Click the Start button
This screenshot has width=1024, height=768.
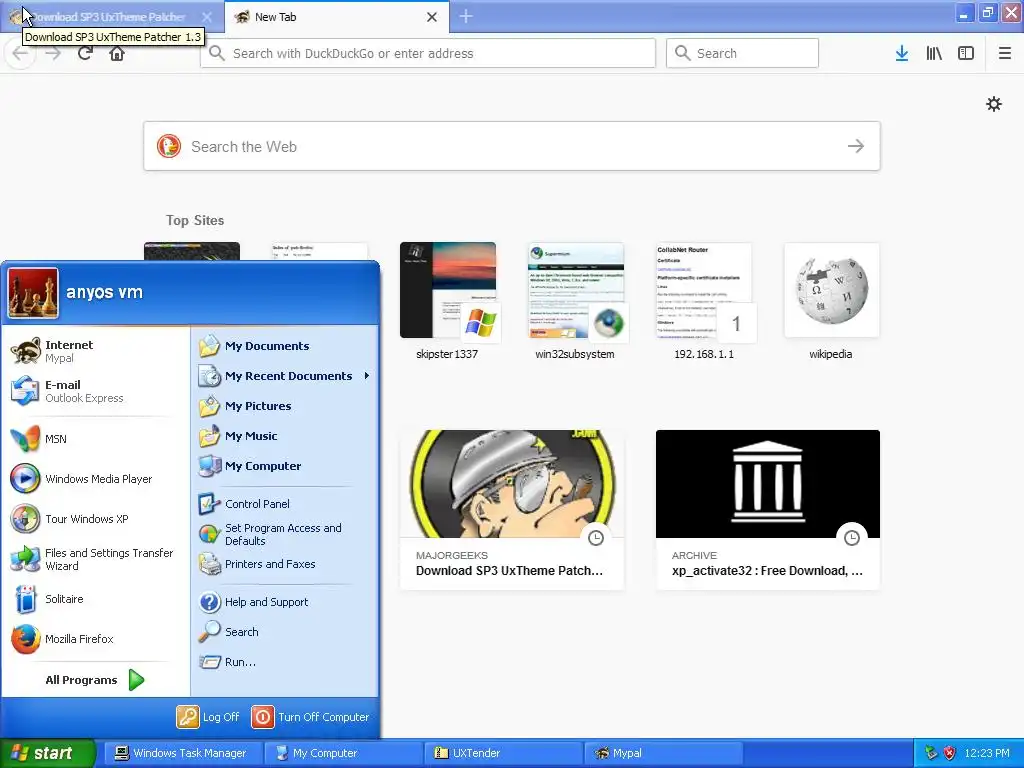tap(48, 754)
